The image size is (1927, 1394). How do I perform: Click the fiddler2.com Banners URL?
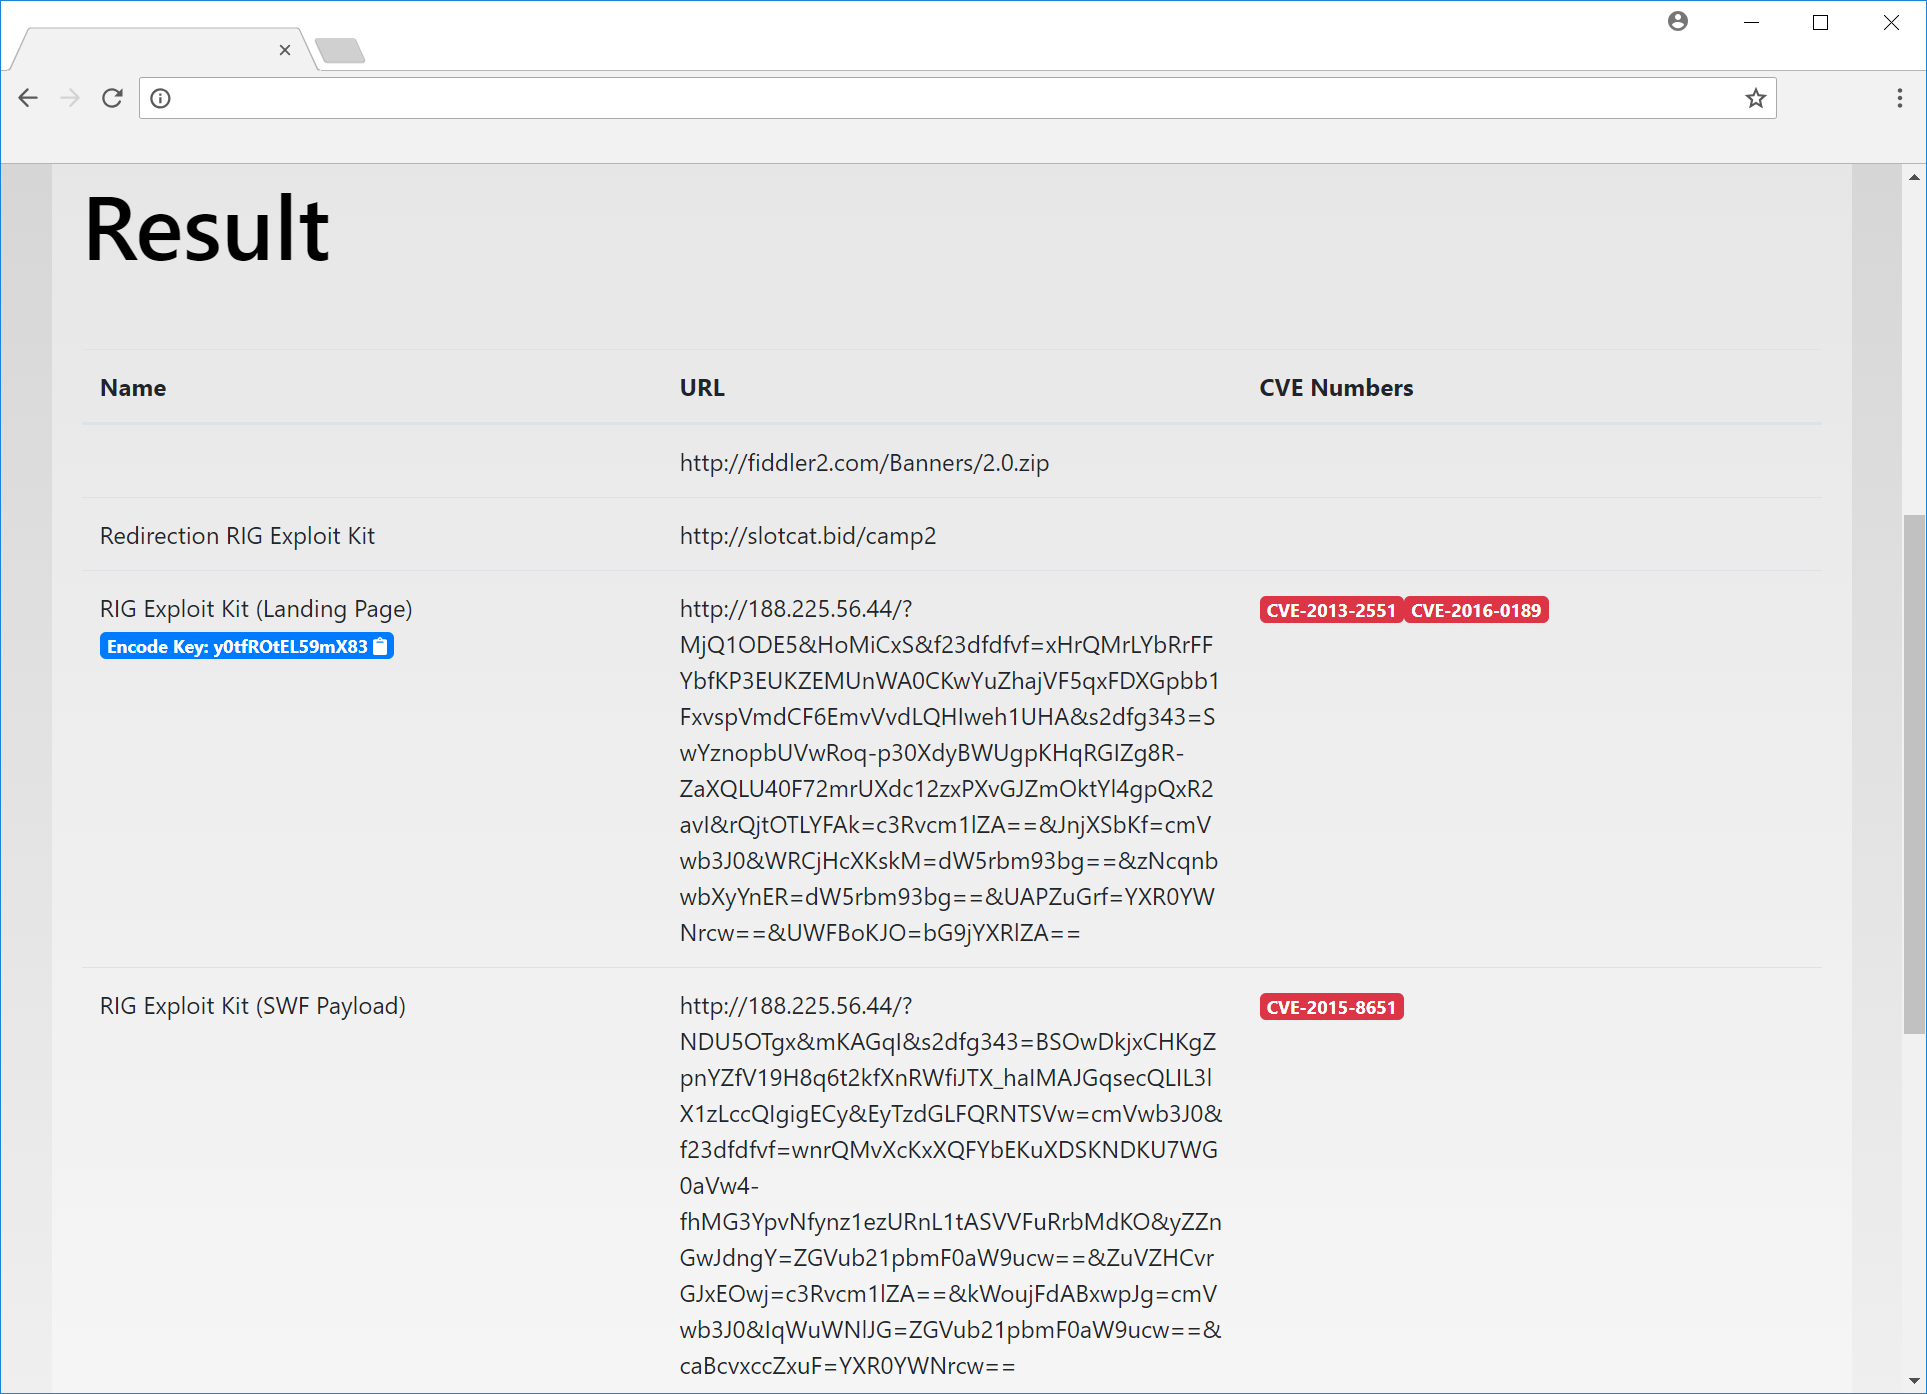pos(864,463)
